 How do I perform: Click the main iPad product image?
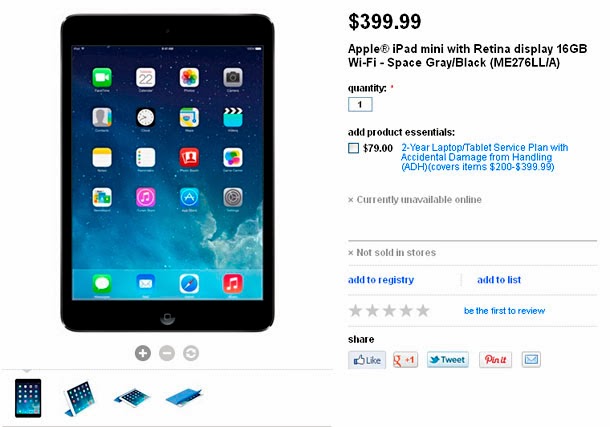(167, 173)
